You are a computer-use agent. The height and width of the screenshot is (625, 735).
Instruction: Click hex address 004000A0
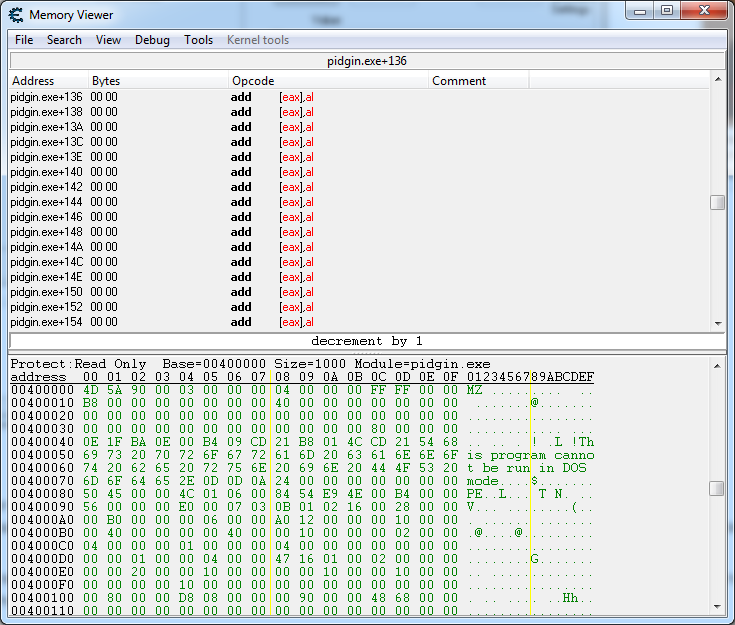tap(42, 520)
